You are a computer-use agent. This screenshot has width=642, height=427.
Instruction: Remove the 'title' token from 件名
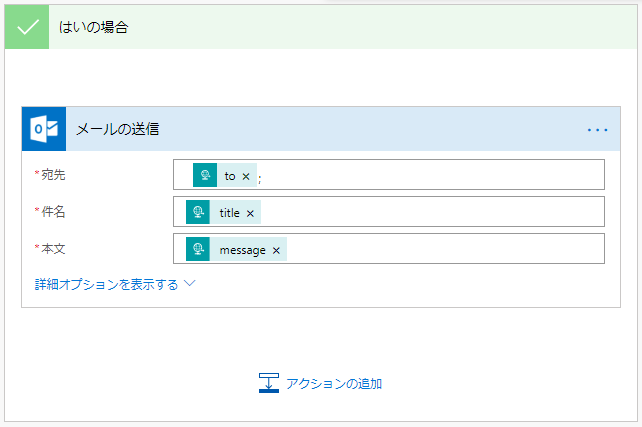tap(250, 213)
